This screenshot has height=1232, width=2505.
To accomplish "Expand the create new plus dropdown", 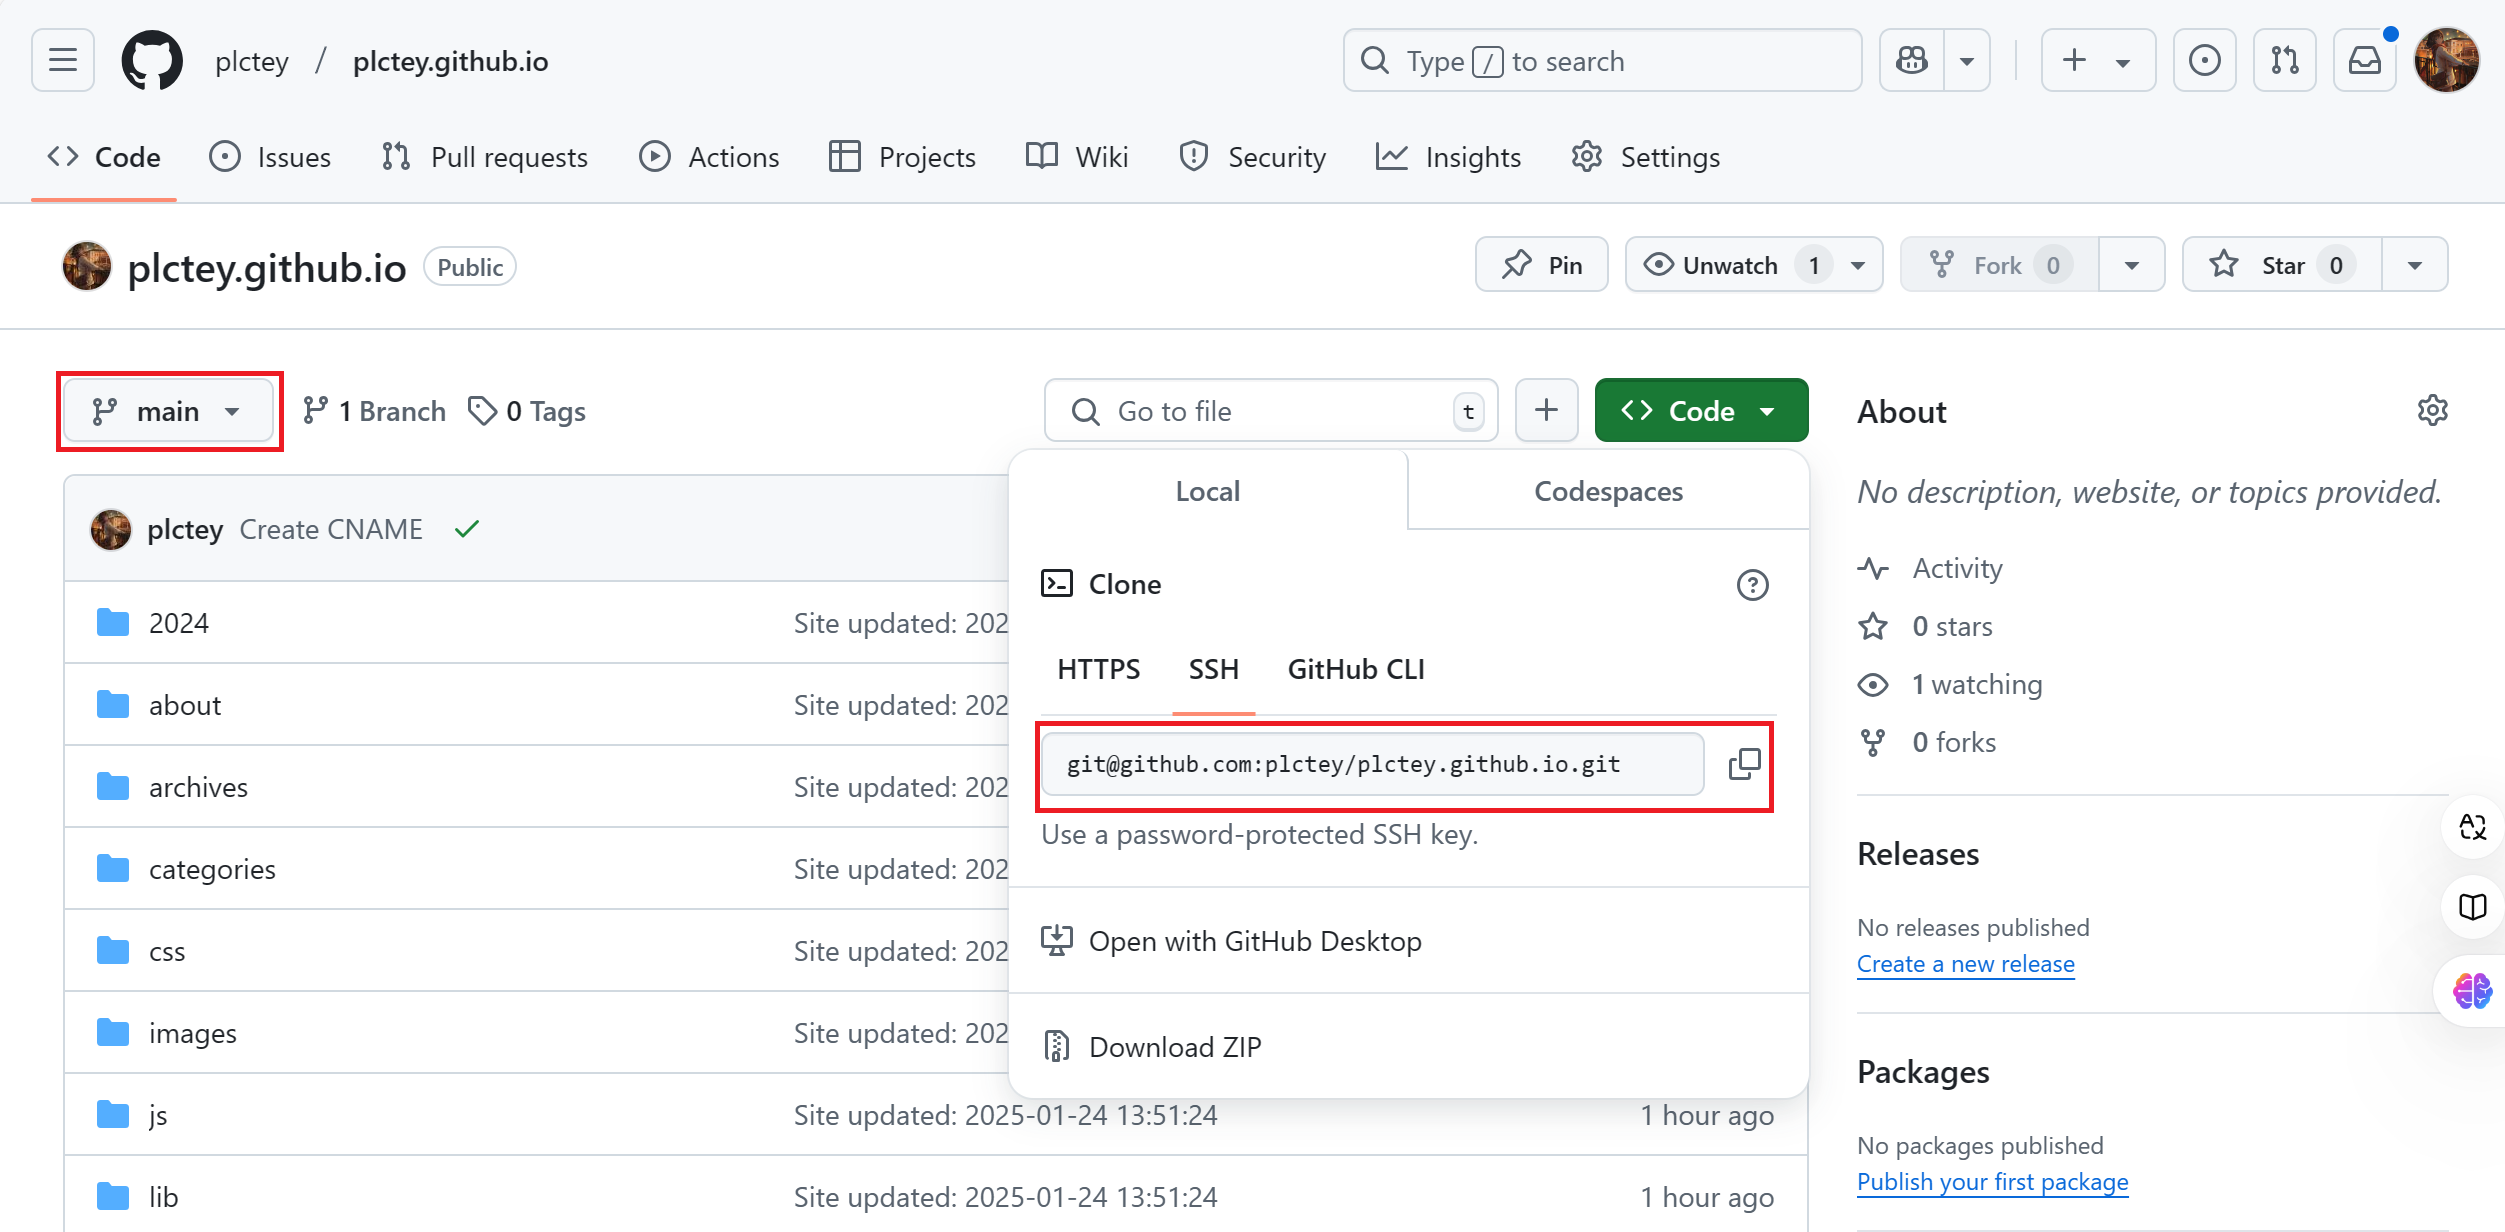I will click(x=2097, y=61).
